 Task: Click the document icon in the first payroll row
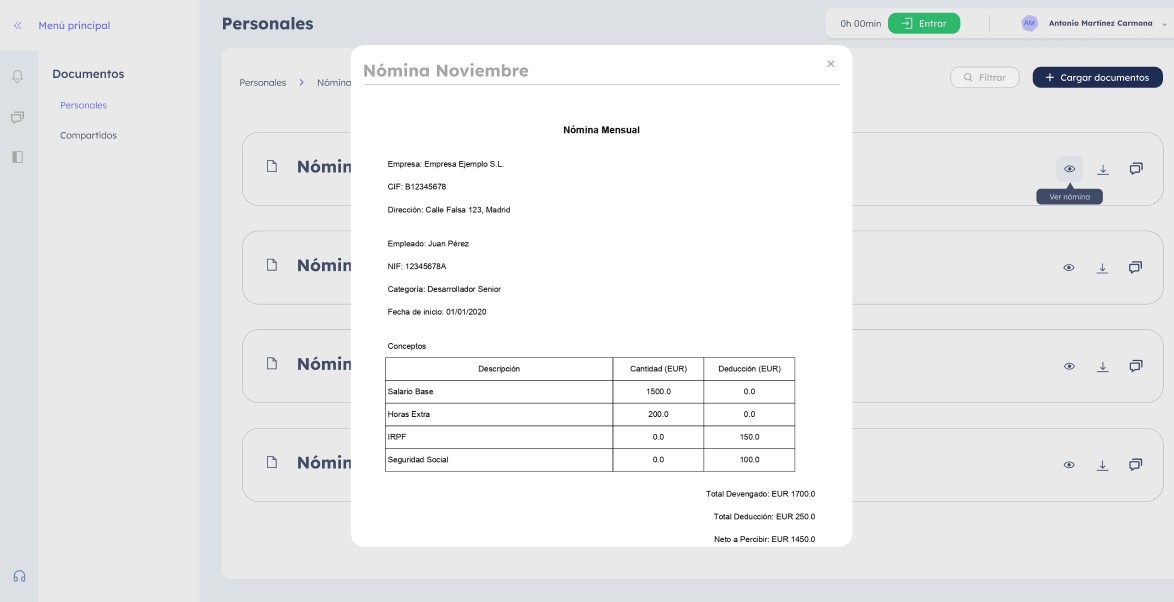point(272,166)
